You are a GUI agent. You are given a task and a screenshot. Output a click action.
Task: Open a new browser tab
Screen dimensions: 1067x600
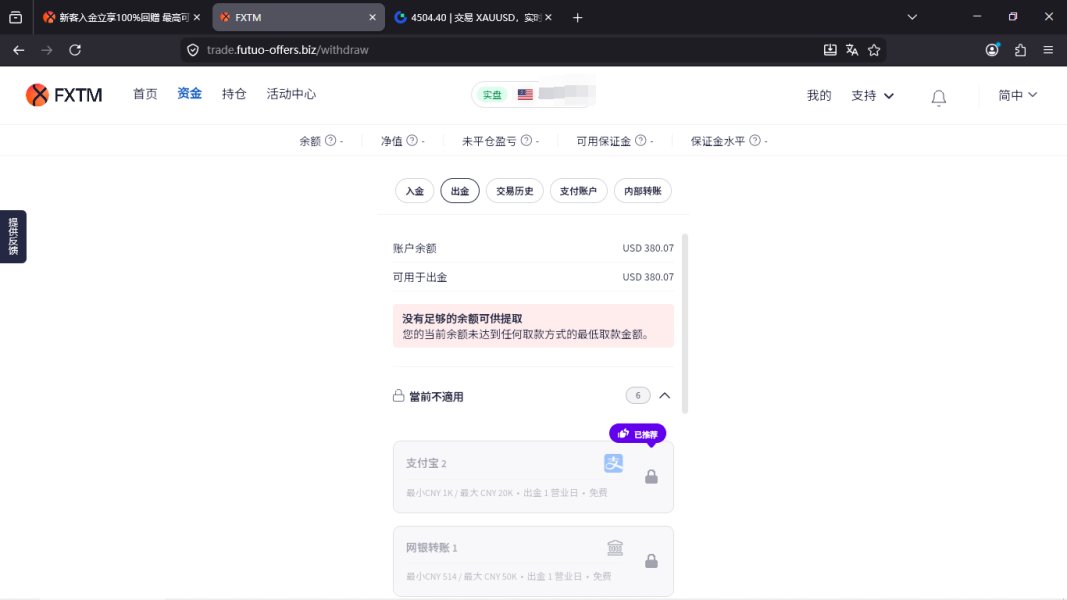(577, 18)
